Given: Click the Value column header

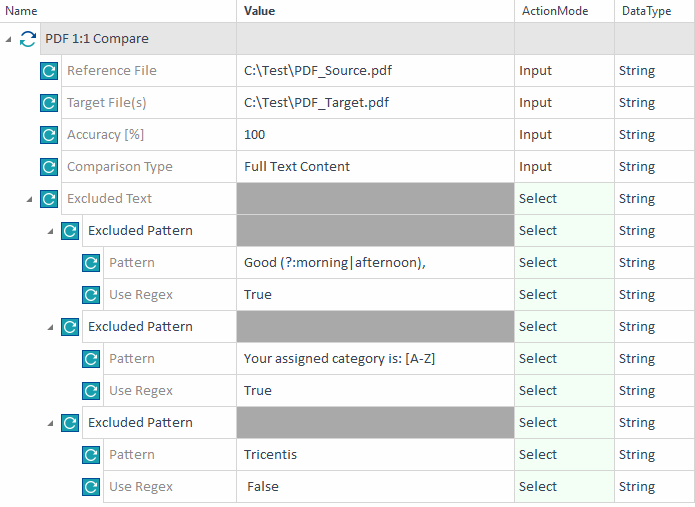Looking at the screenshot, I should point(259,11).
